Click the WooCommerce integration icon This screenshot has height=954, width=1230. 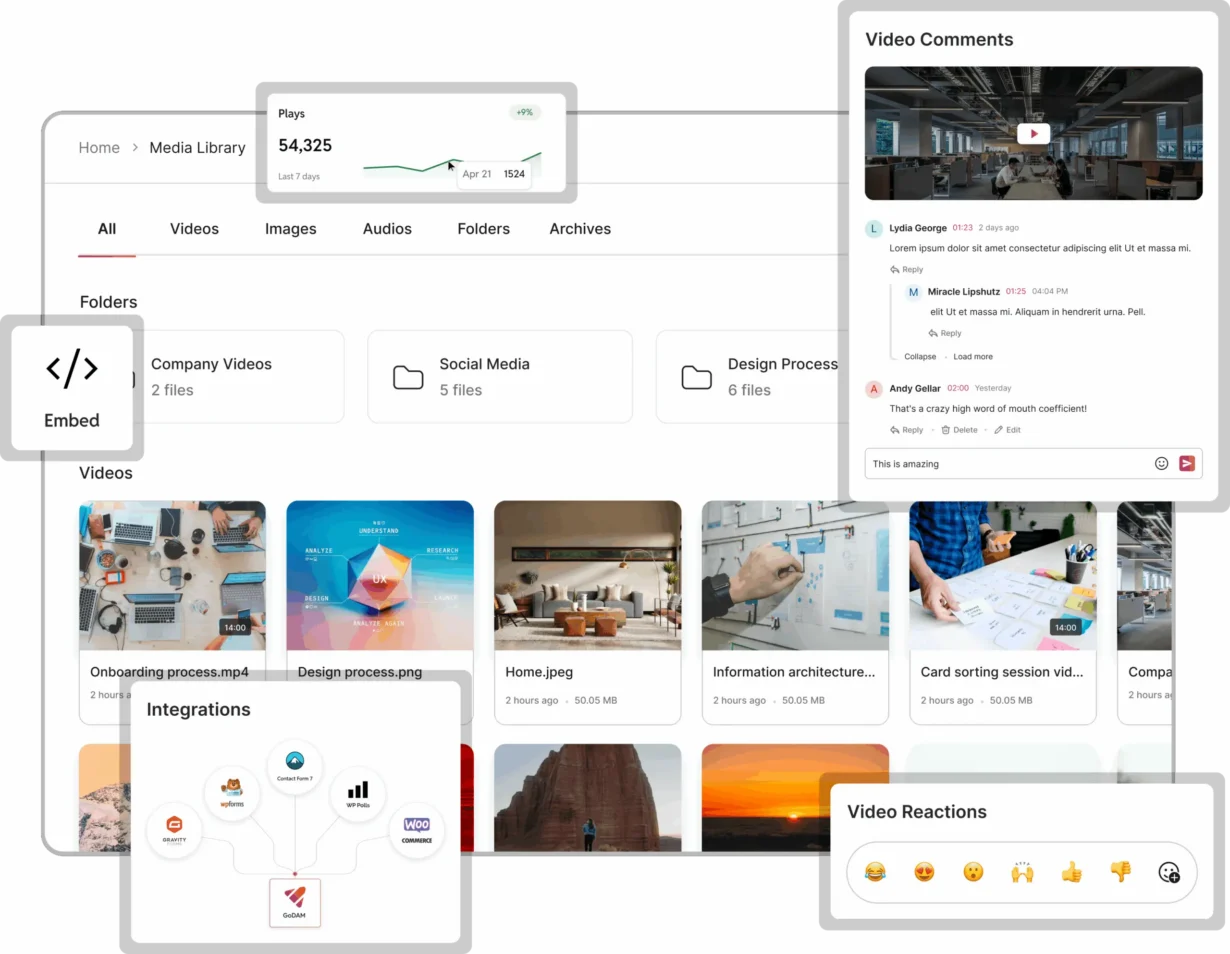(416, 829)
